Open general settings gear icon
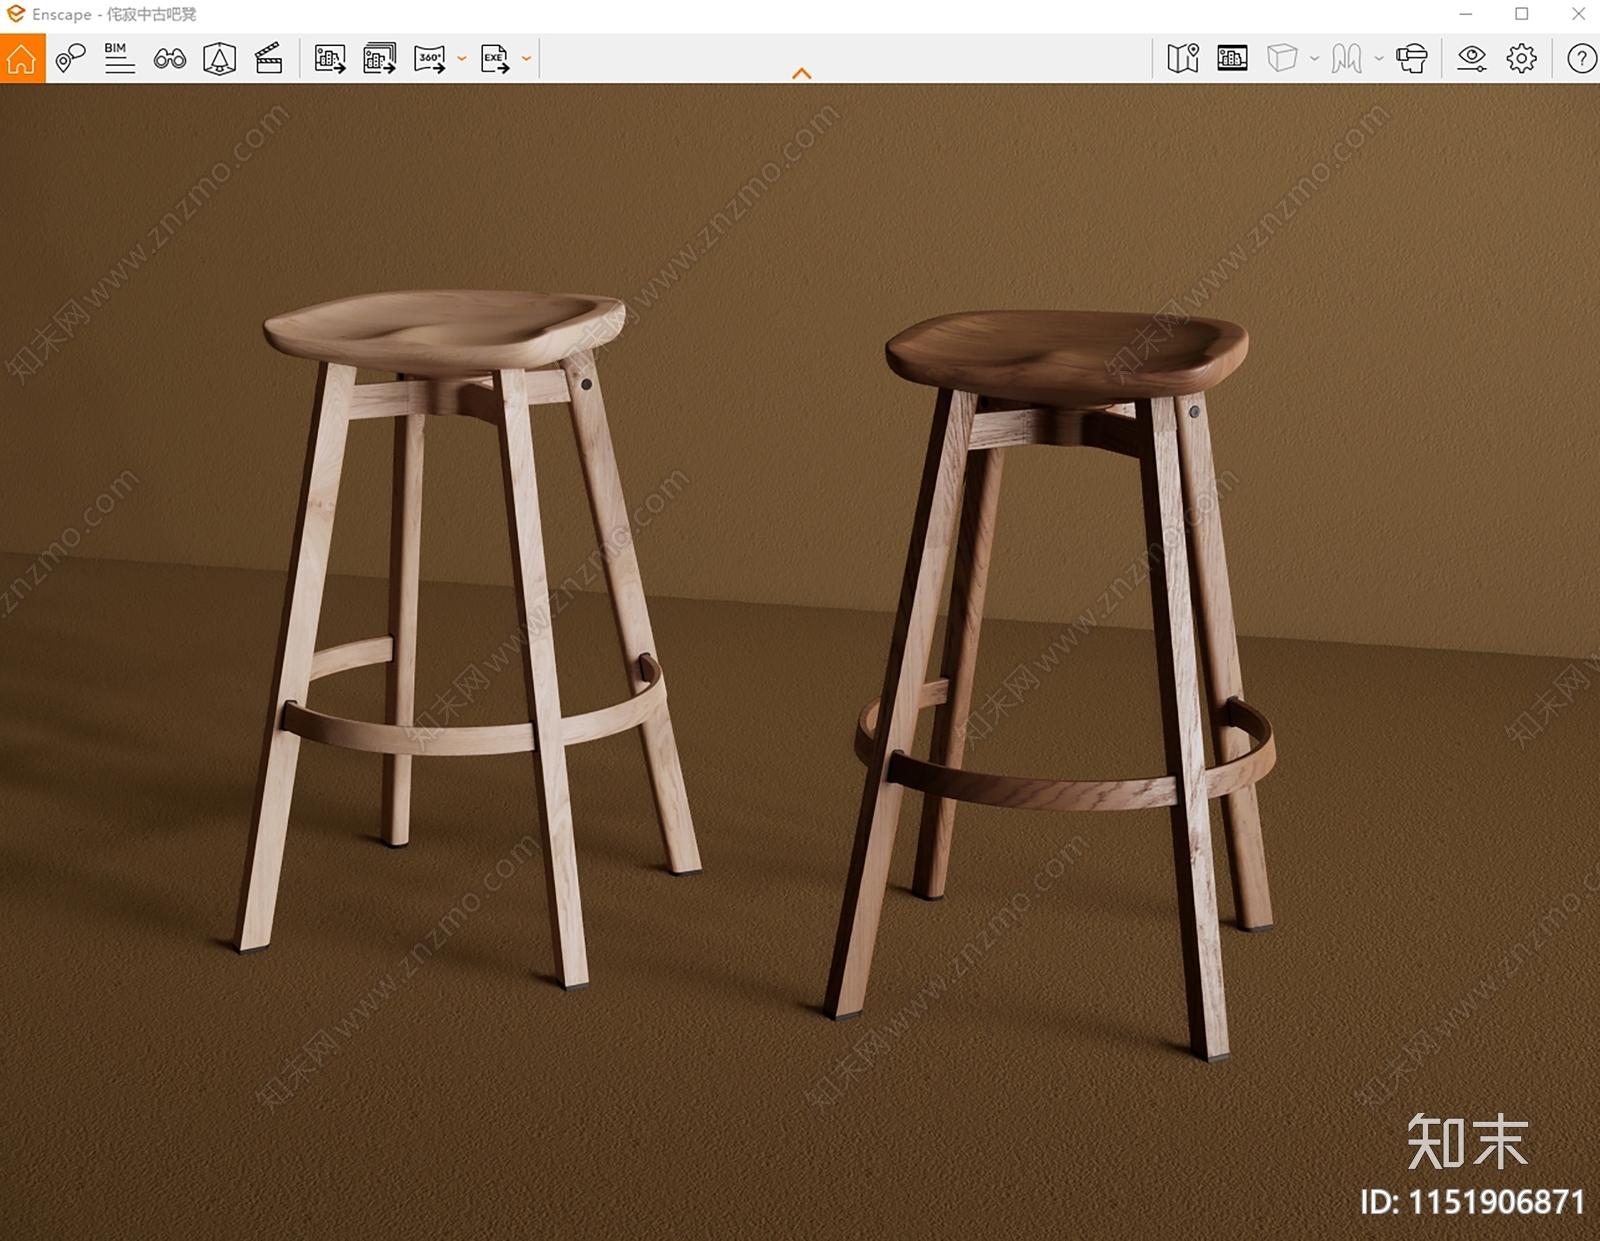Viewport: 1600px width, 1241px height. 1521,58
